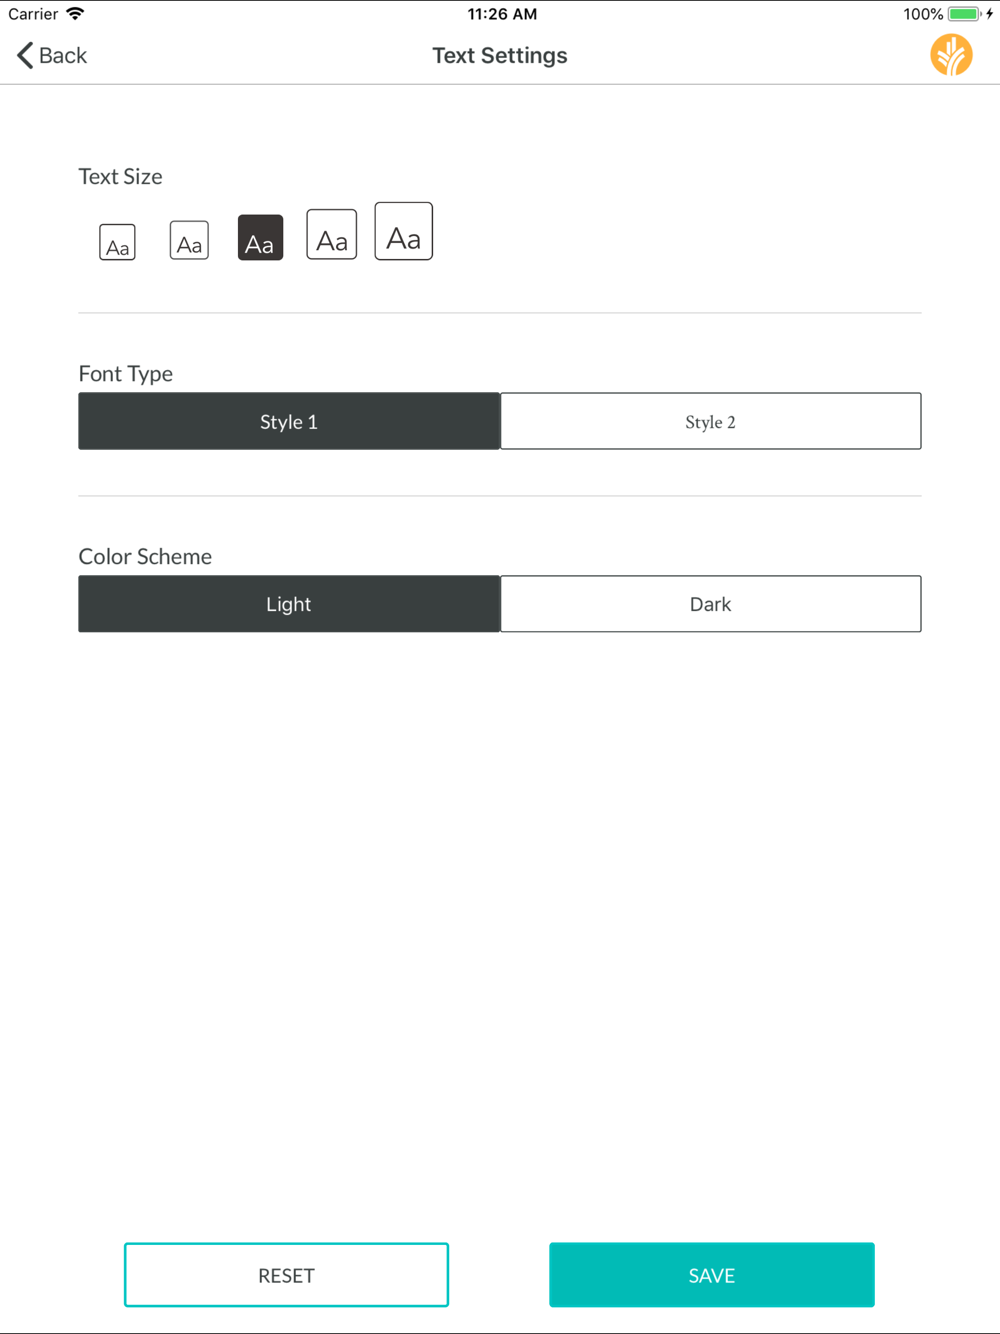1000x1334 pixels.
Task: Choose the second smallest Aa text size
Action: tap(189, 240)
